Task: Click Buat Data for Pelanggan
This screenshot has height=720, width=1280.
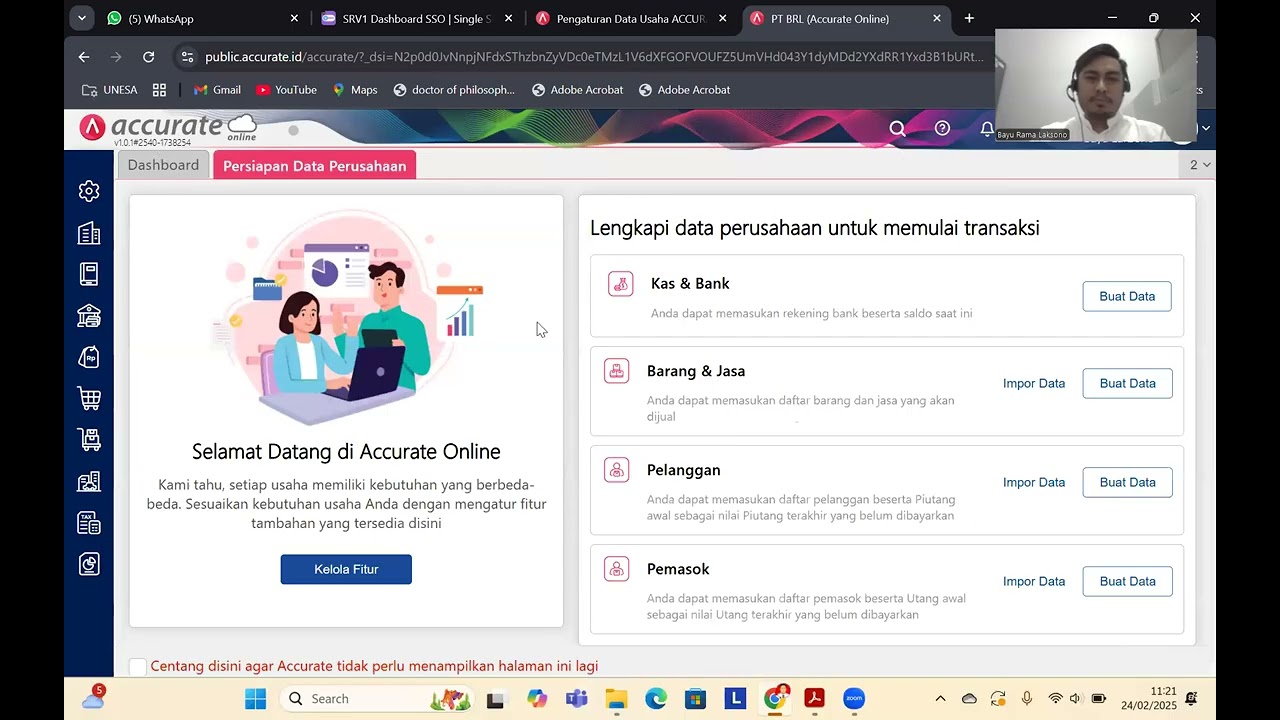Action: [1127, 482]
